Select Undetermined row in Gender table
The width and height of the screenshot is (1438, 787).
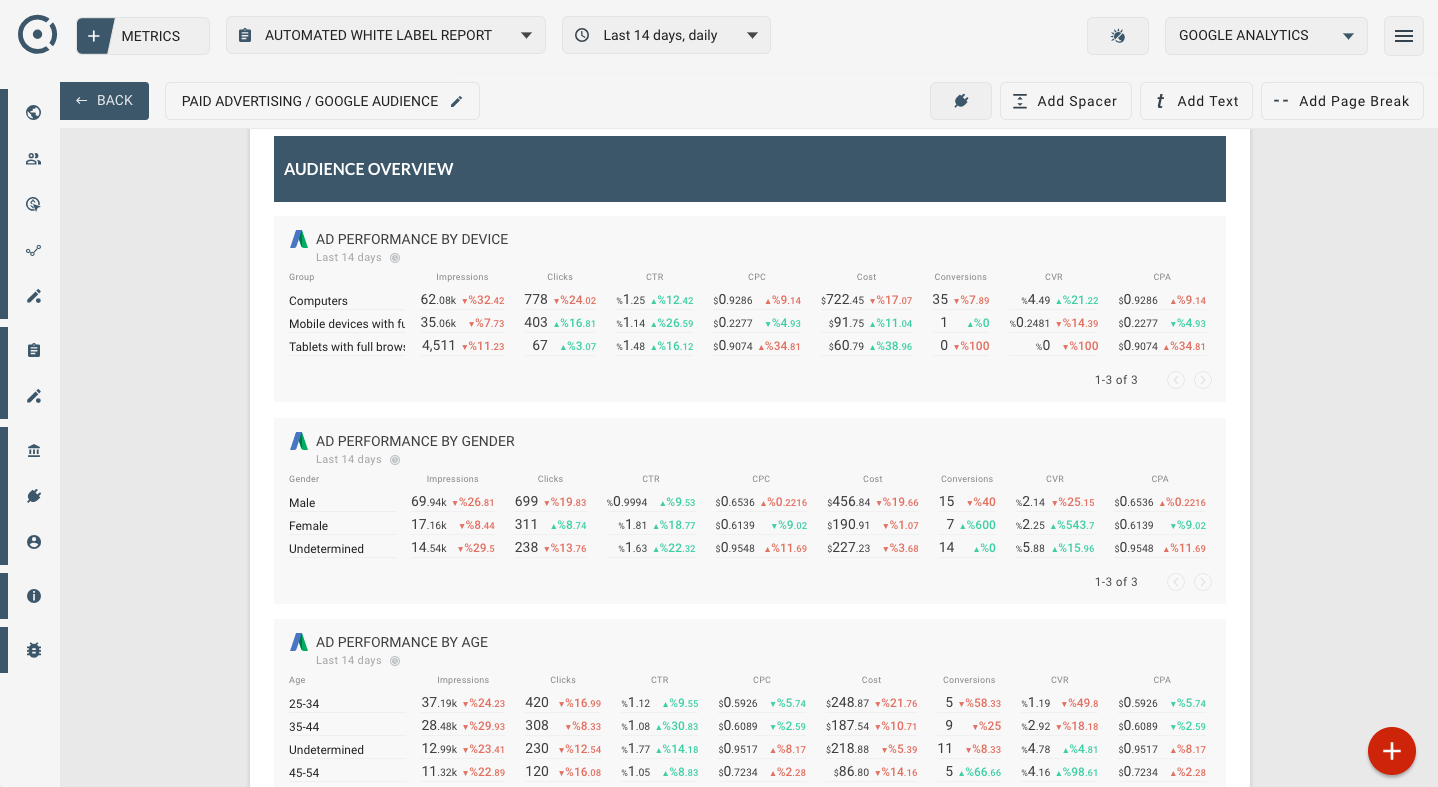tap(327, 549)
